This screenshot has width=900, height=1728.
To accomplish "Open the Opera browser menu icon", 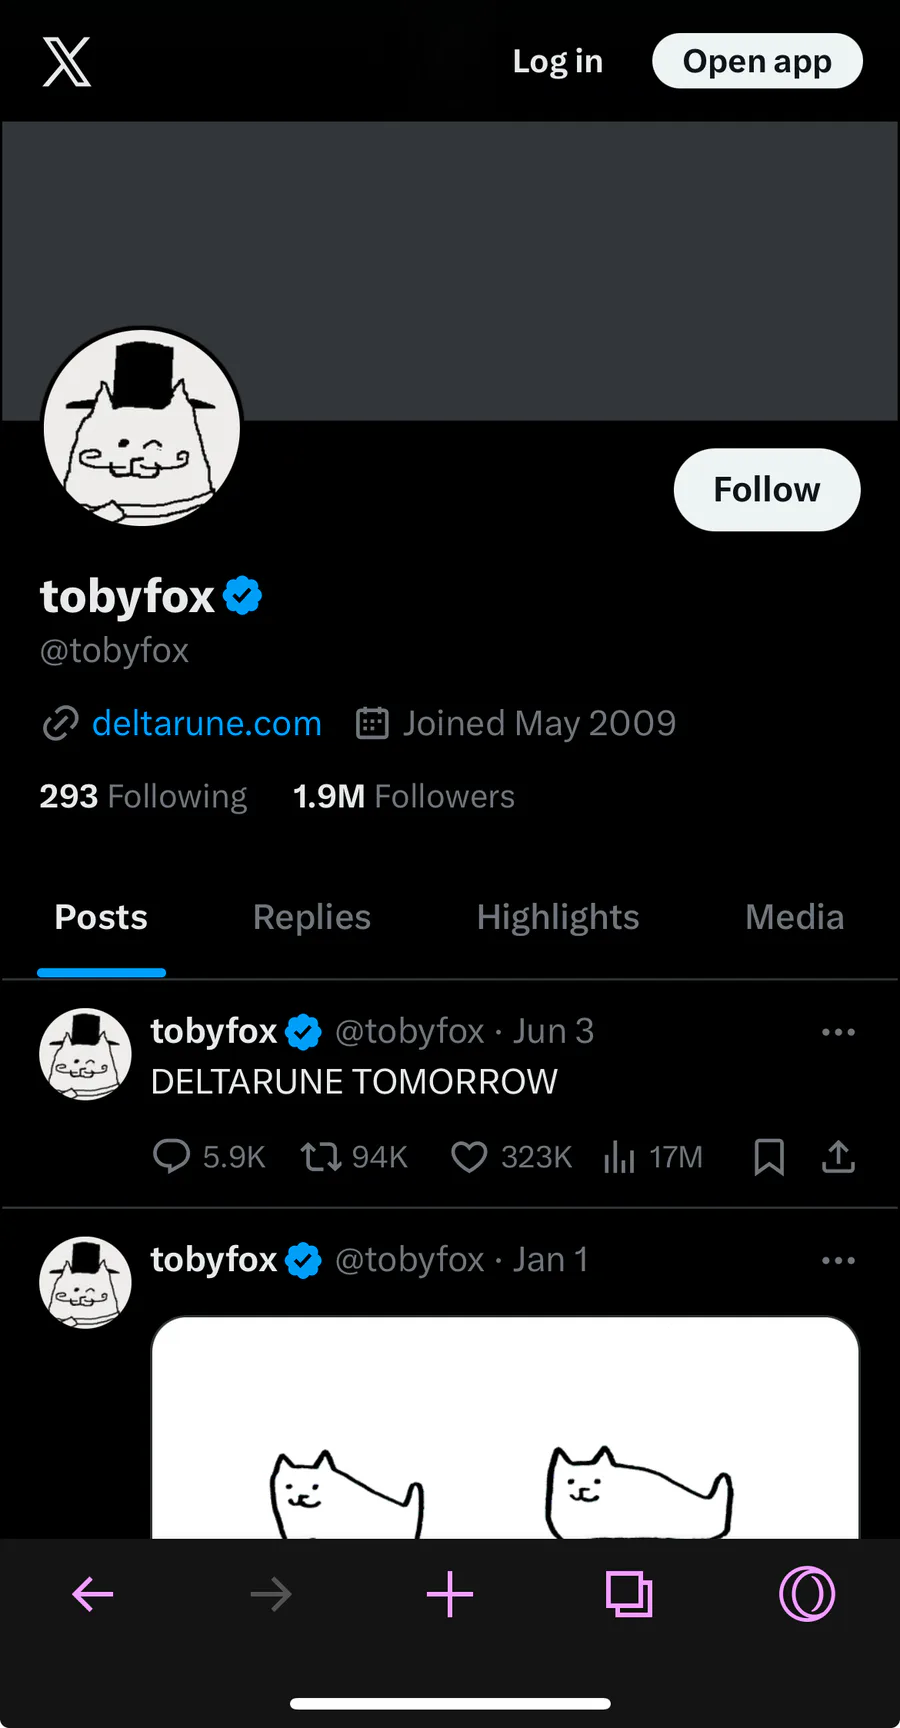I will point(806,1594).
